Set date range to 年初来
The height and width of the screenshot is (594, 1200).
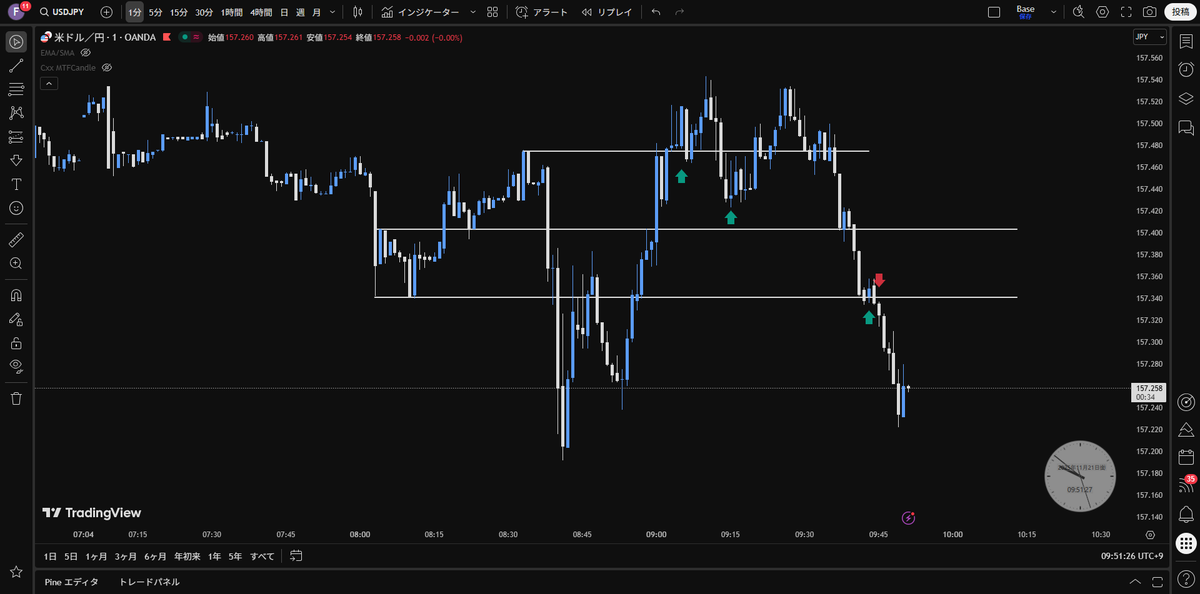click(x=187, y=556)
